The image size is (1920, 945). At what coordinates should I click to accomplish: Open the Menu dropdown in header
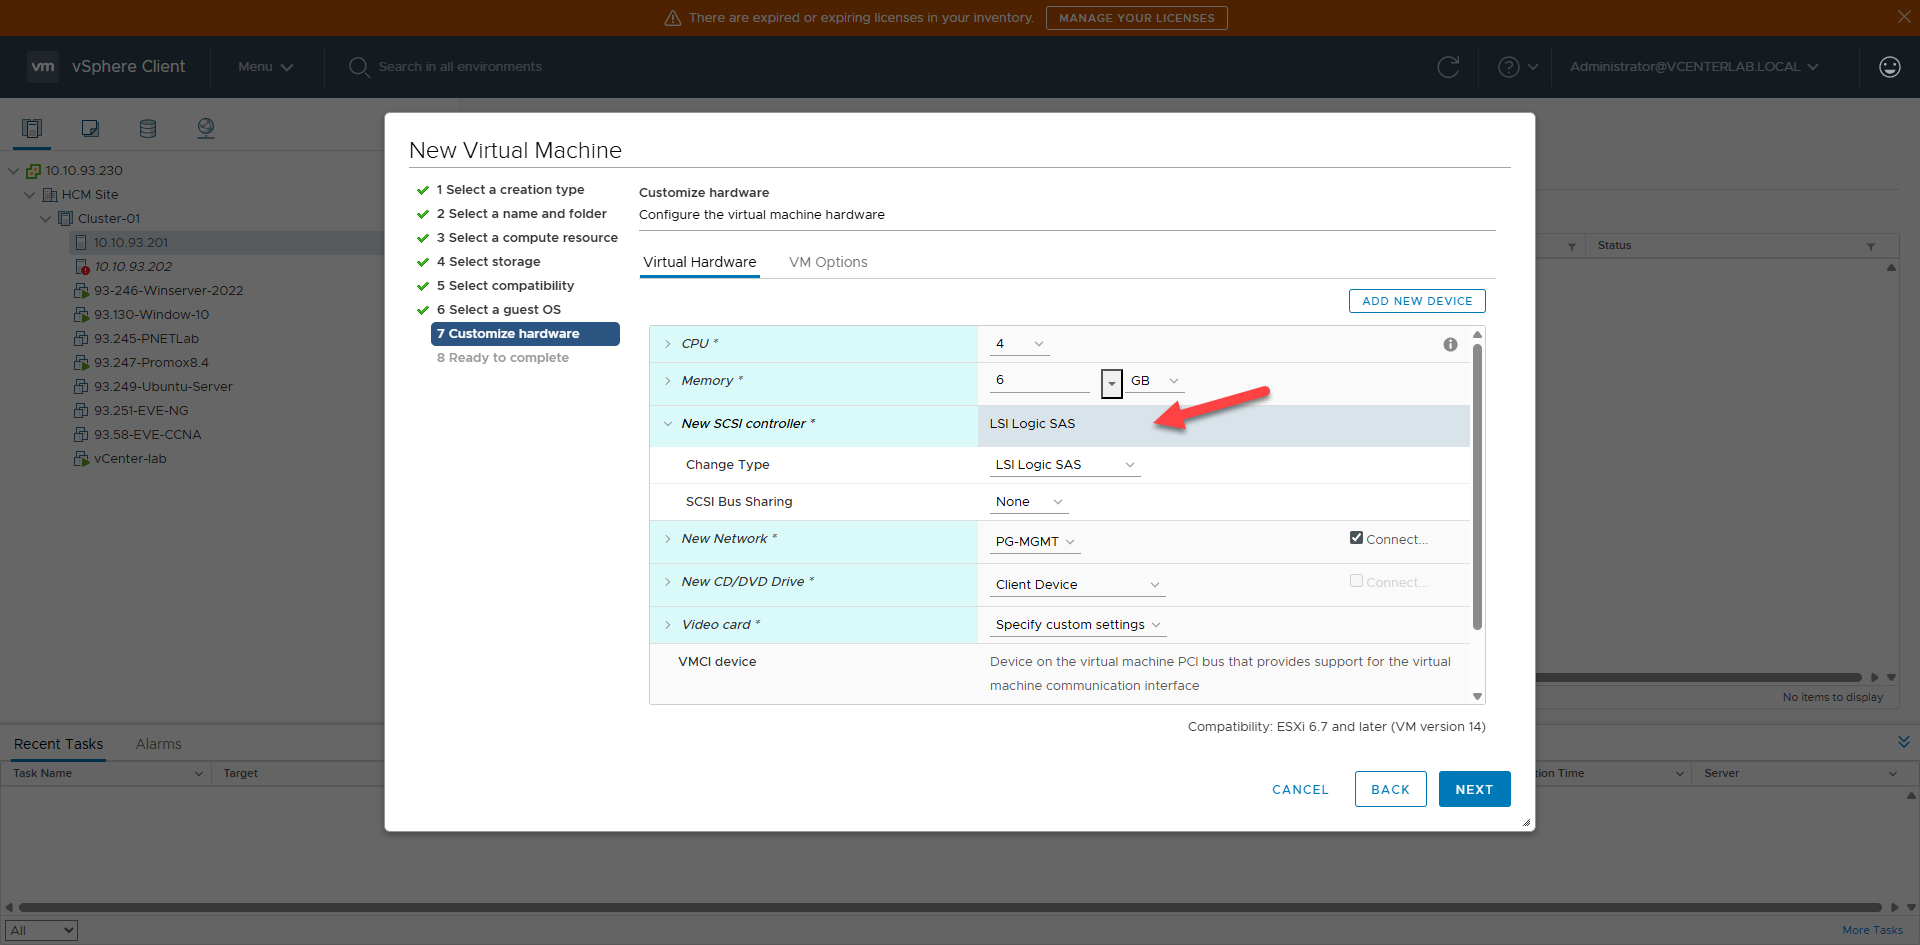(x=265, y=67)
